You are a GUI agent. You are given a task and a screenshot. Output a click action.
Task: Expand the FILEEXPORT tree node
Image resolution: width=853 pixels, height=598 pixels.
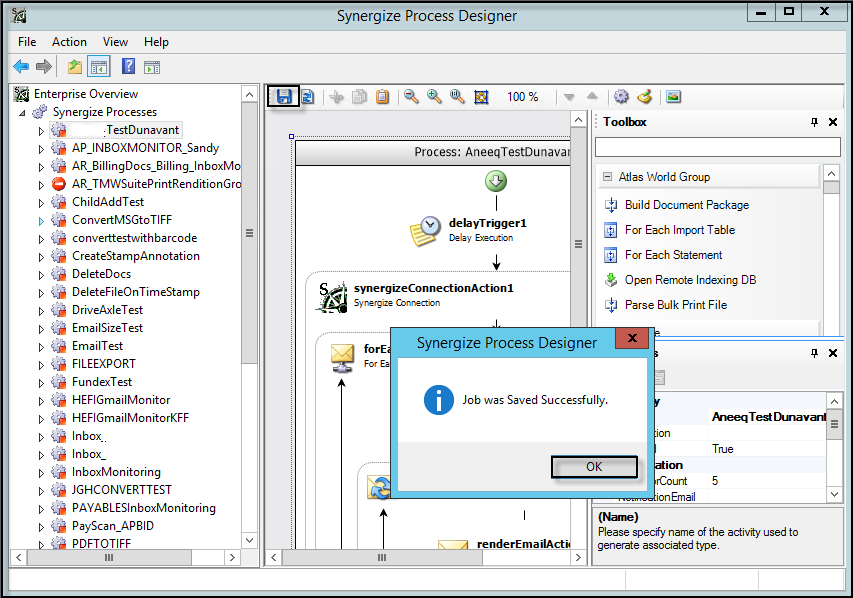click(41, 365)
